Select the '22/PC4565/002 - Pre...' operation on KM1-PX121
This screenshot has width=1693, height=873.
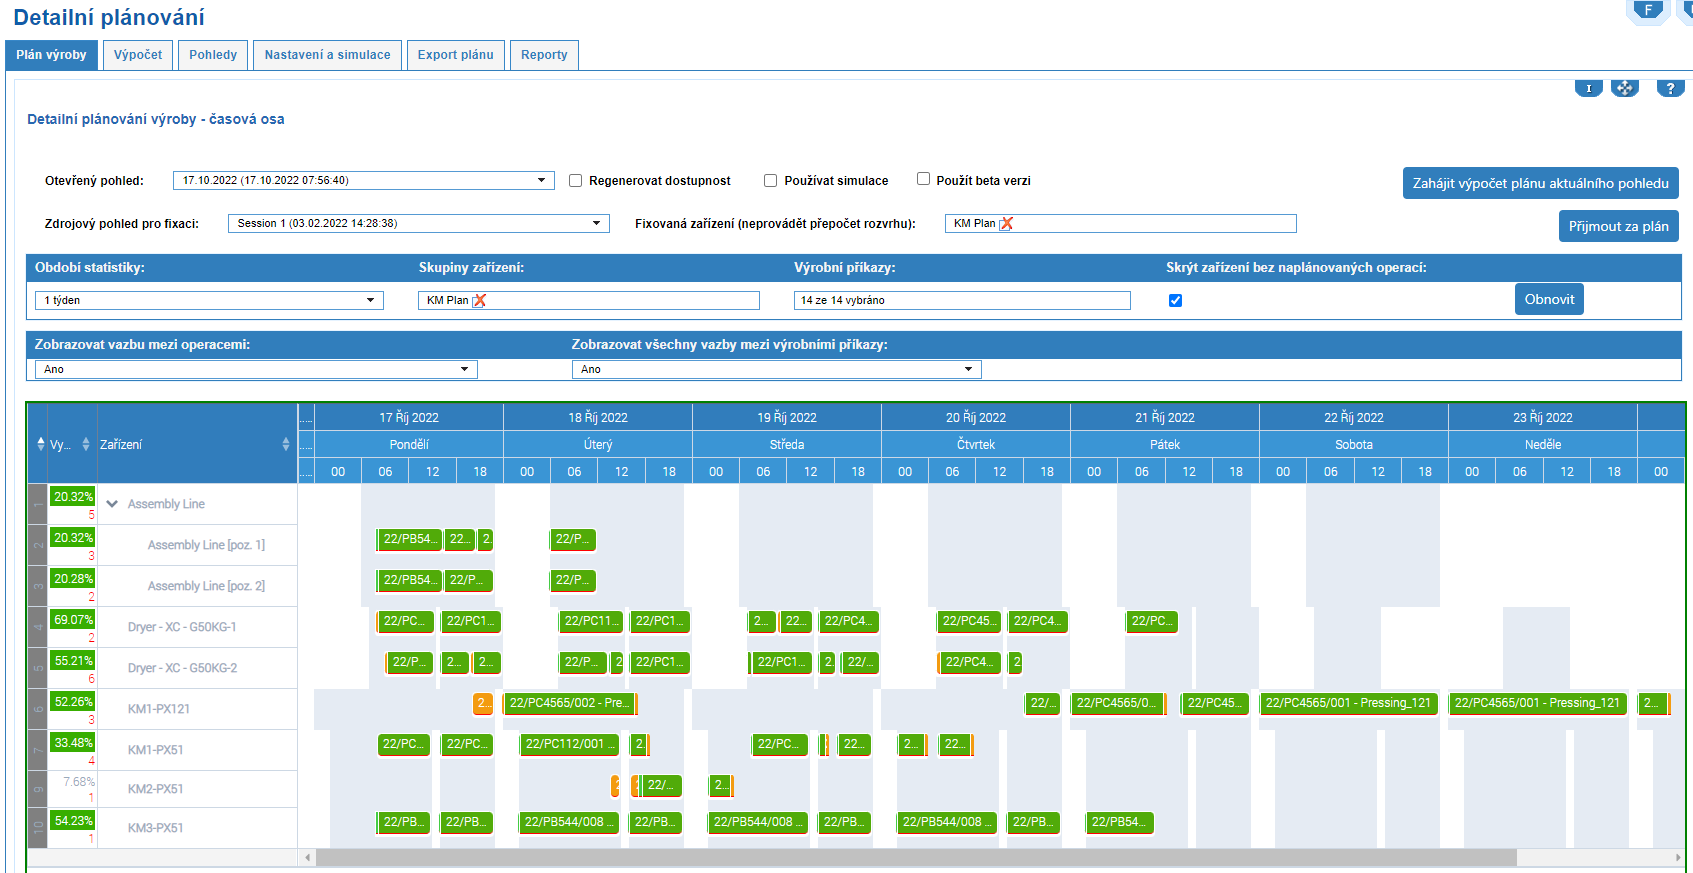point(569,703)
